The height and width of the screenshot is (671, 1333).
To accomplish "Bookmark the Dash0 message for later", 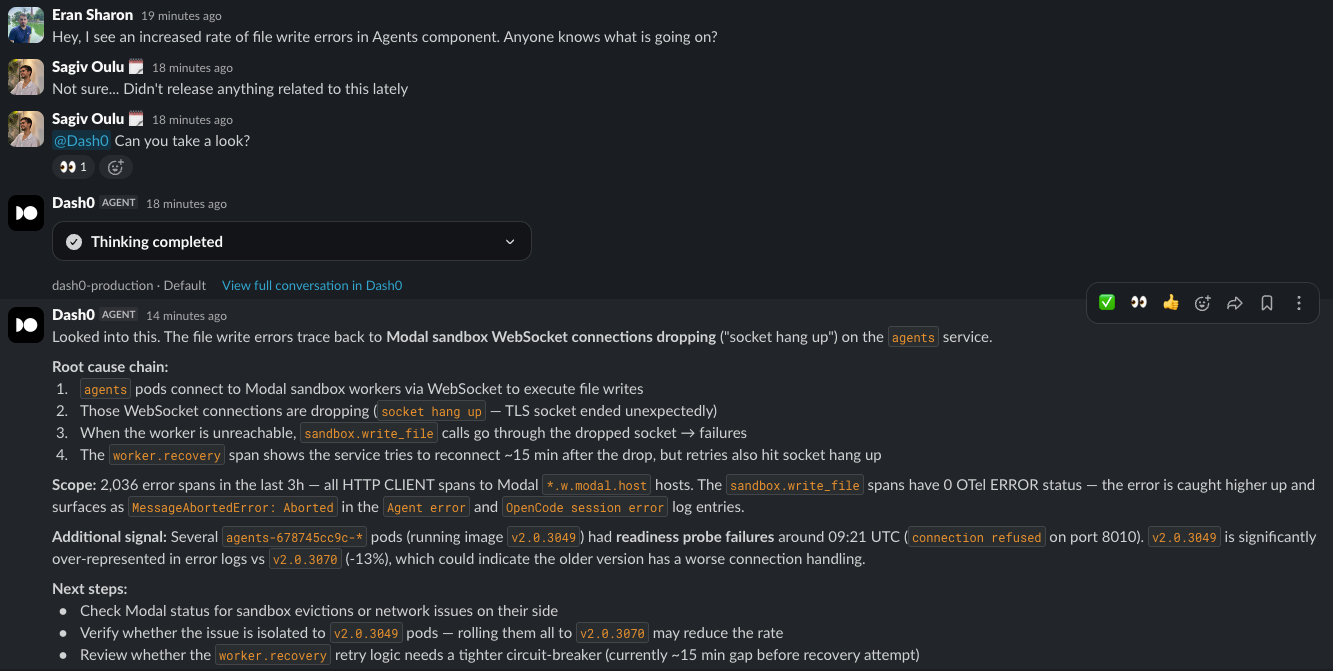I will (x=1267, y=303).
